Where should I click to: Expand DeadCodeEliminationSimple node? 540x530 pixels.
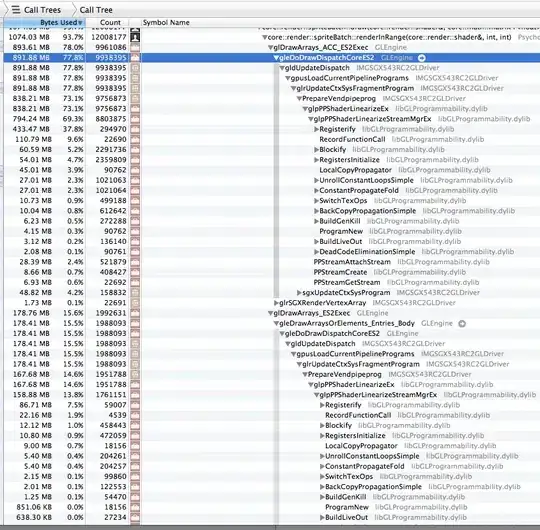[x=316, y=252]
